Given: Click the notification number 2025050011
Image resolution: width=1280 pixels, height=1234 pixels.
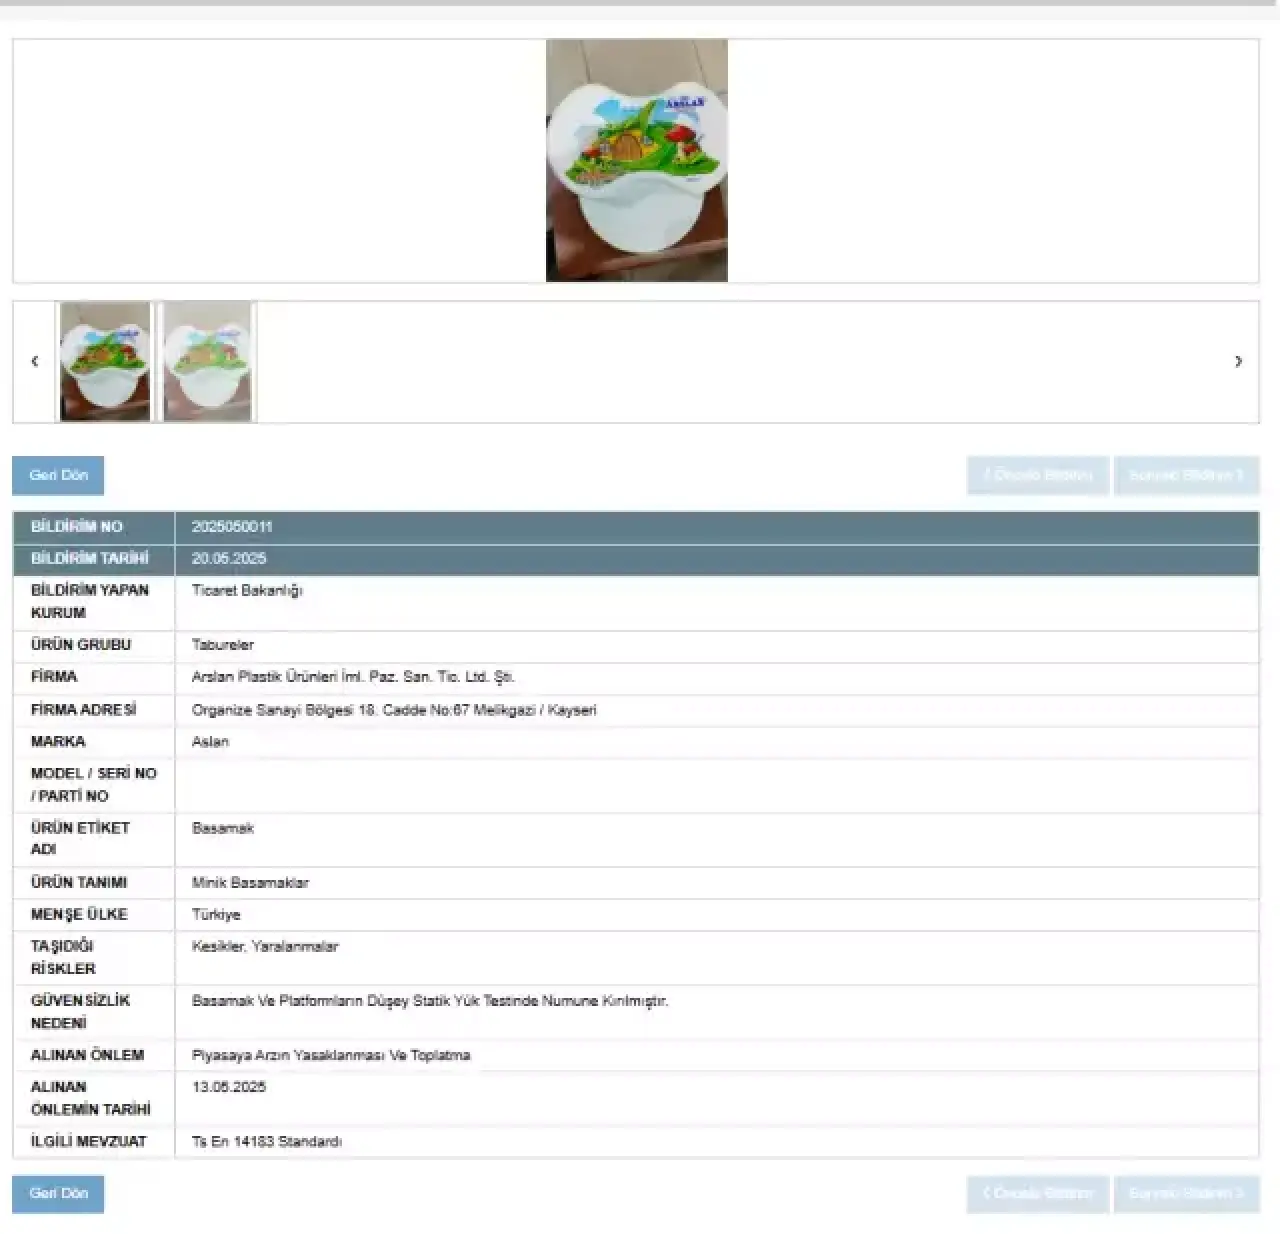Looking at the screenshot, I should (232, 527).
